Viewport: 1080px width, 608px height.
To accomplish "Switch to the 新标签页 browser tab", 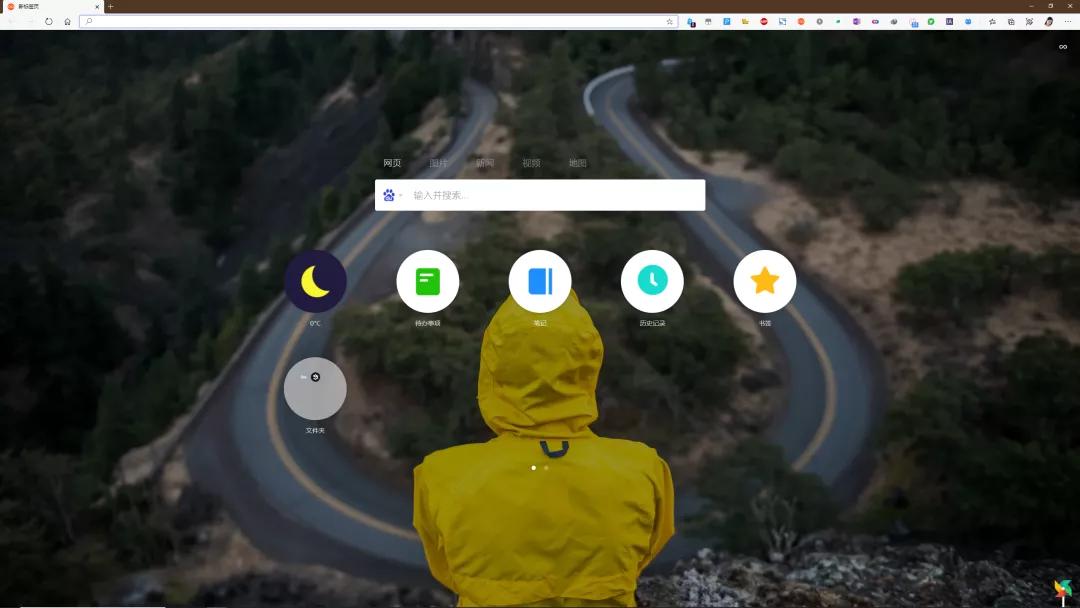I will pyautogui.click(x=52, y=6).
